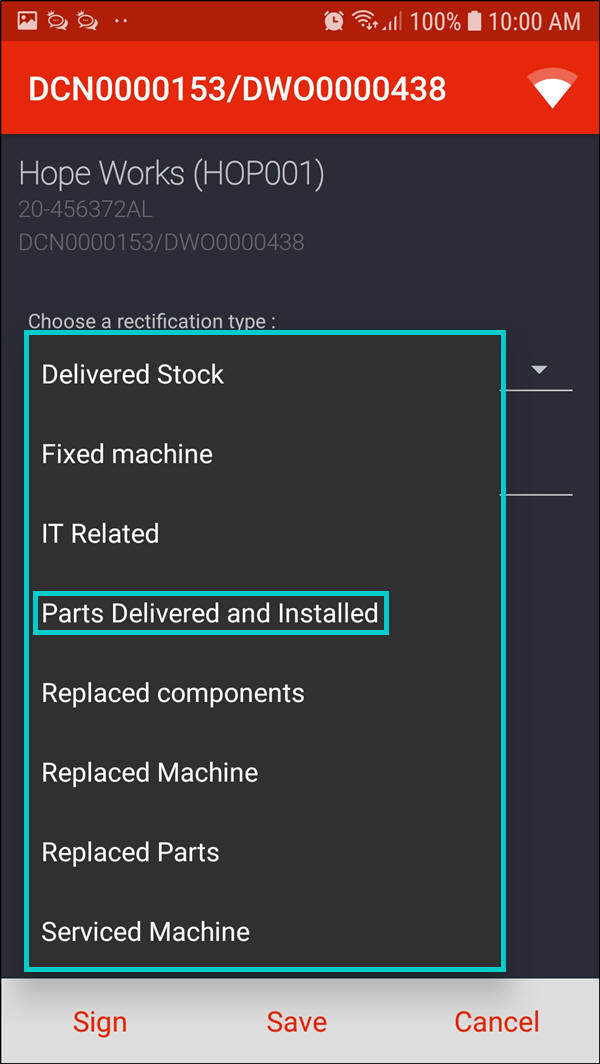This screenshot has width=600, height=1064.
Task: Tap the second chat bubble notification icon
Action: coord(87,20)
